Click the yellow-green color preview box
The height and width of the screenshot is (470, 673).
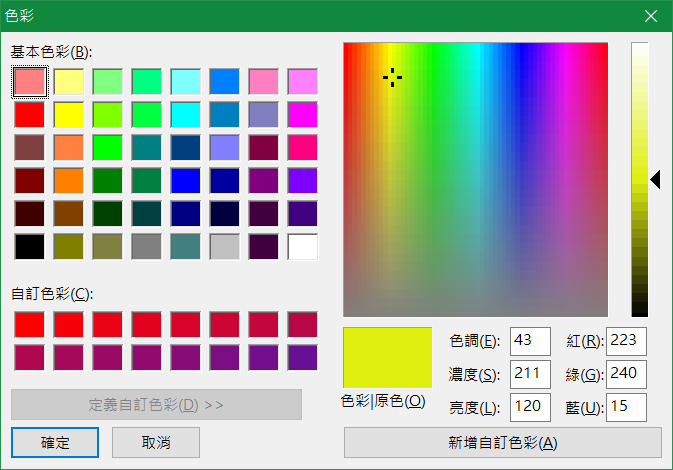click(x=388, y=358)
